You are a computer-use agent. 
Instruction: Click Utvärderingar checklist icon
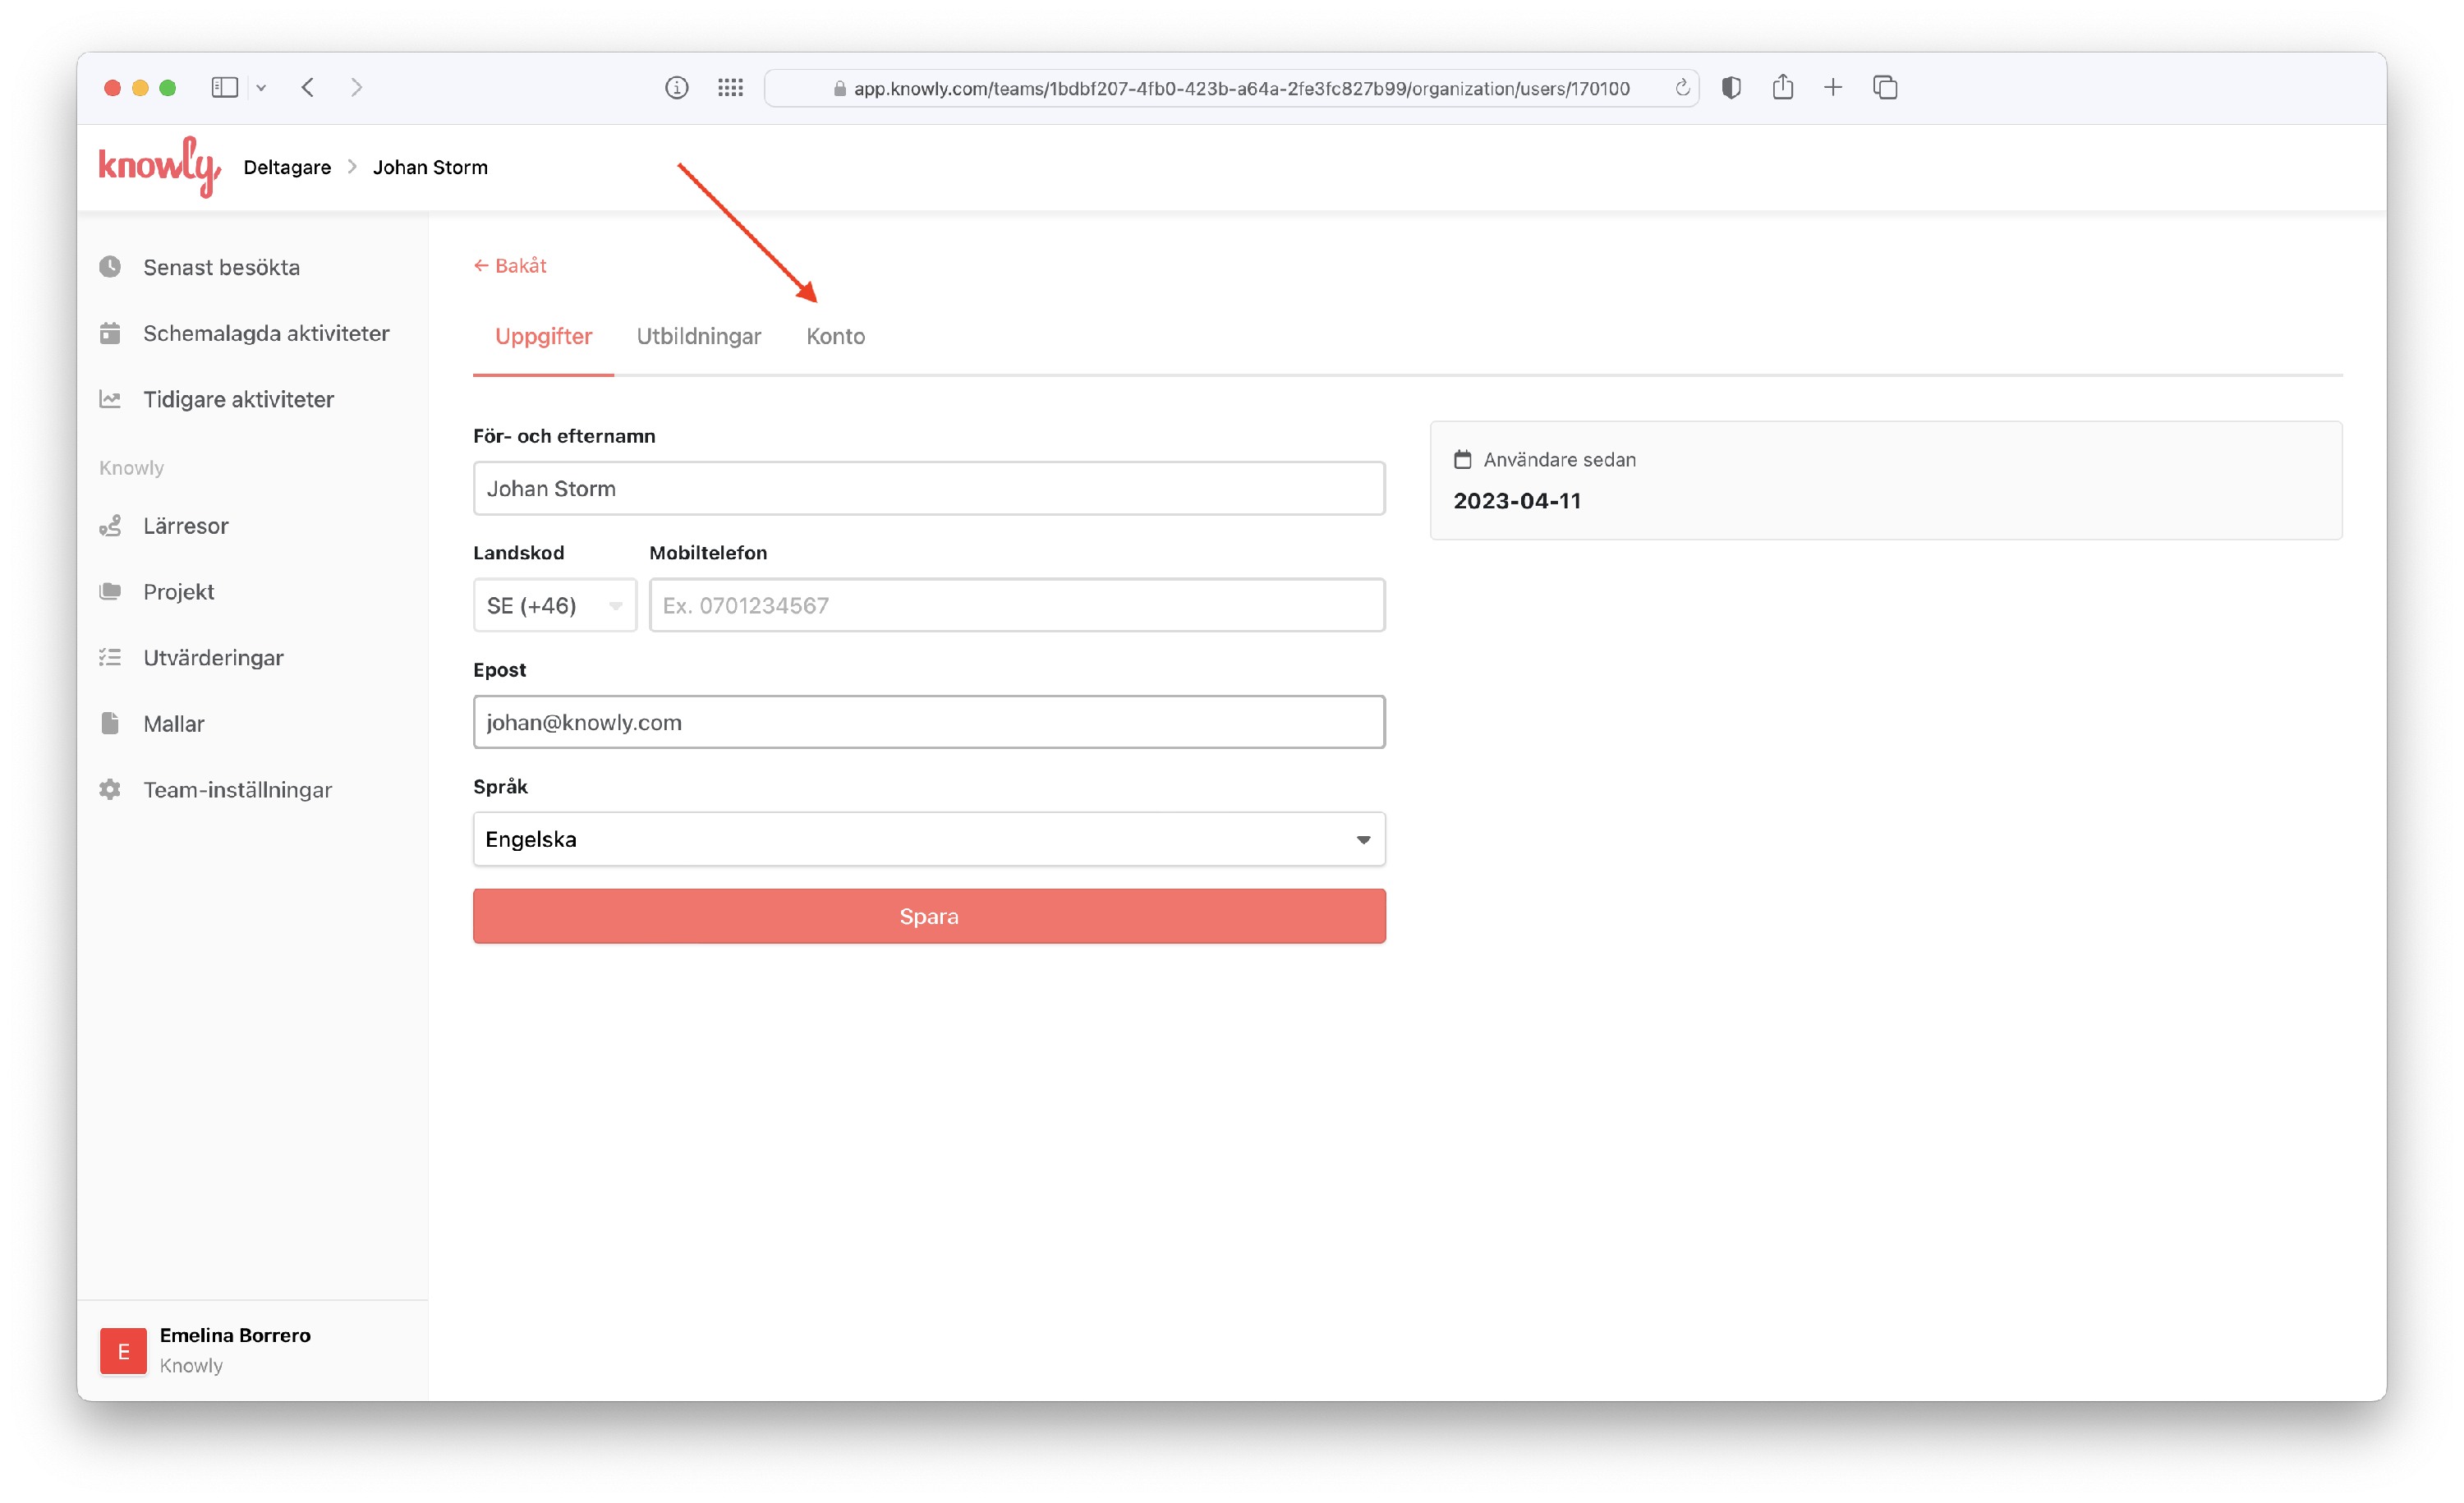click(110, 658)
